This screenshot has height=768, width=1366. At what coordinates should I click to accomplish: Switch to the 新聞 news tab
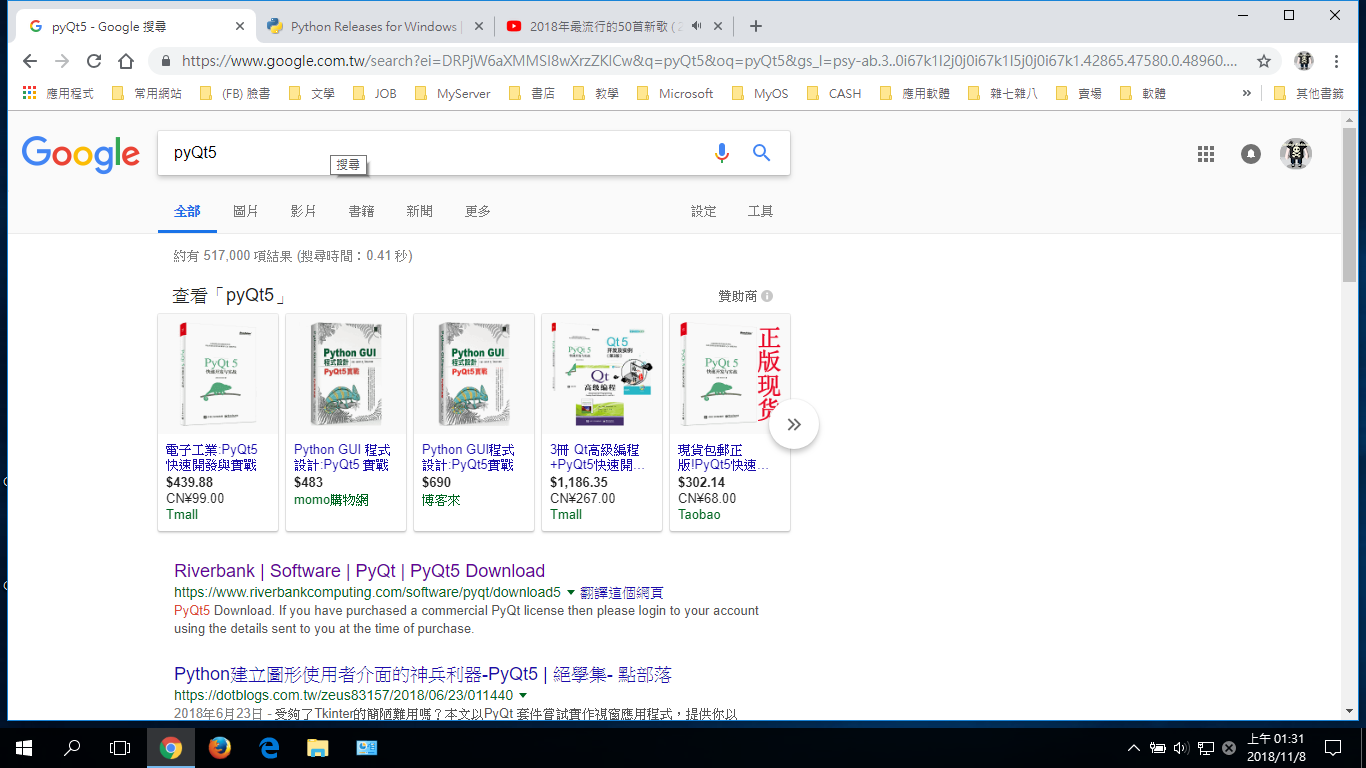tap(420, 211)
